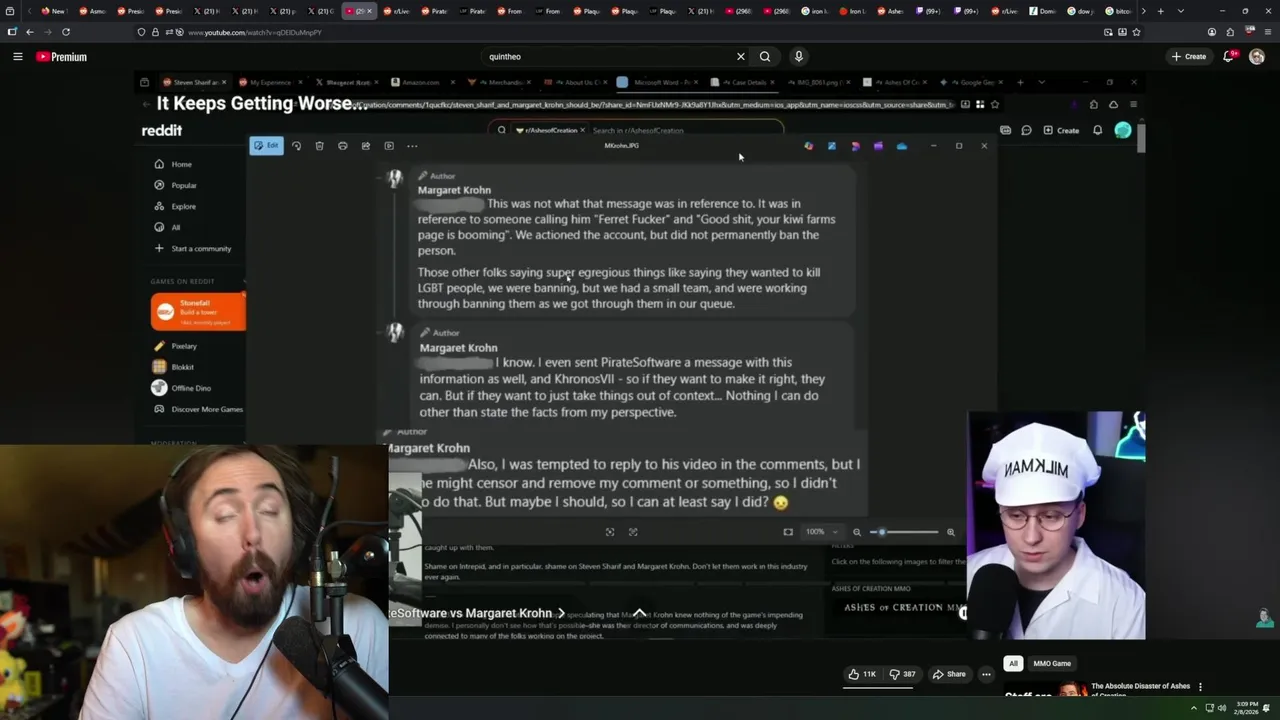Open the Stonefall game card
The image size is (1280, 720).
click(198, 311)
